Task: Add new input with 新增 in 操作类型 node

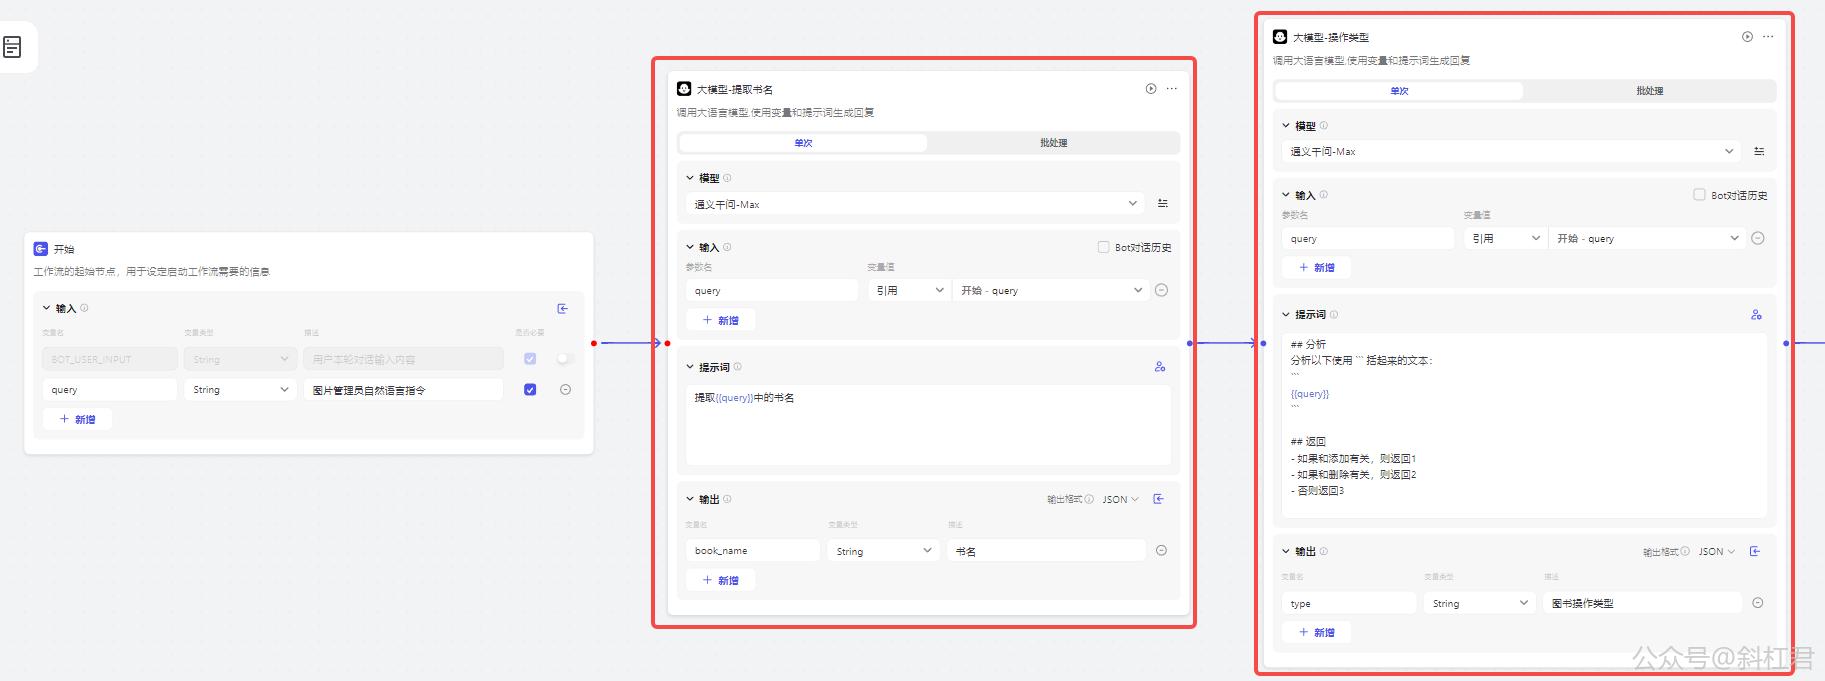Action: [x=1316, y=267]
